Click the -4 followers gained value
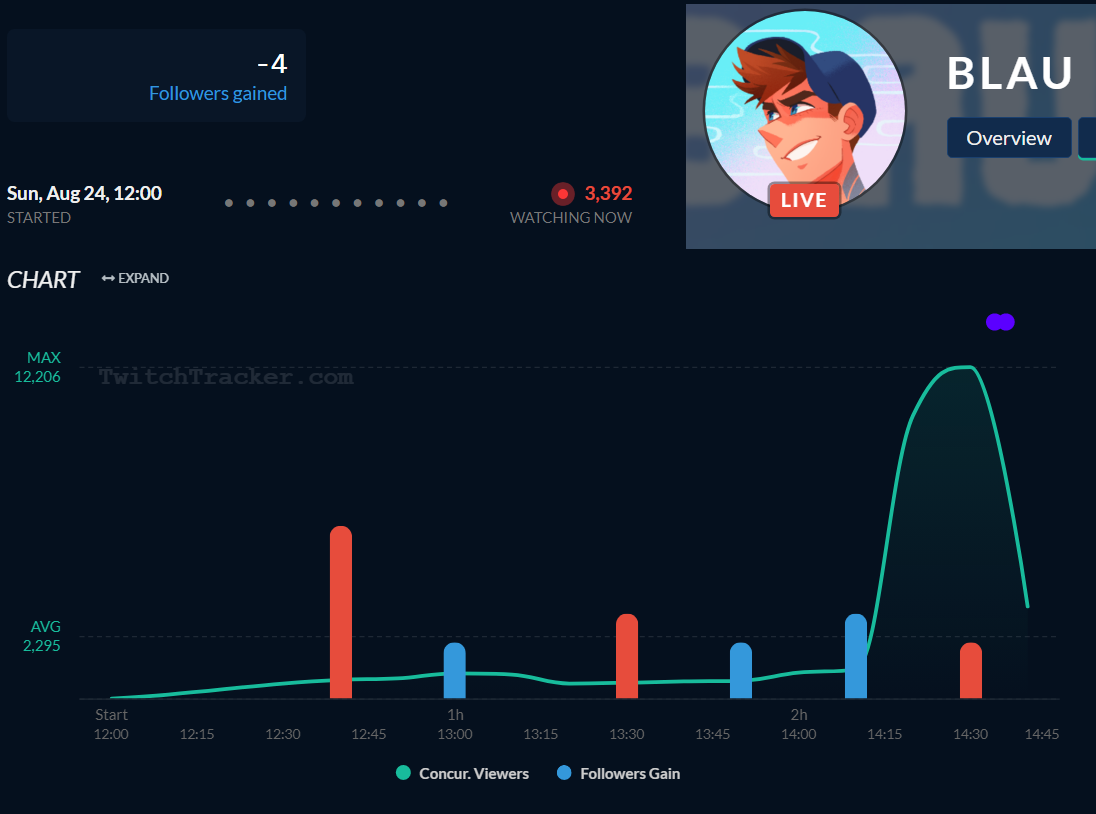 [x=272, y=64]
